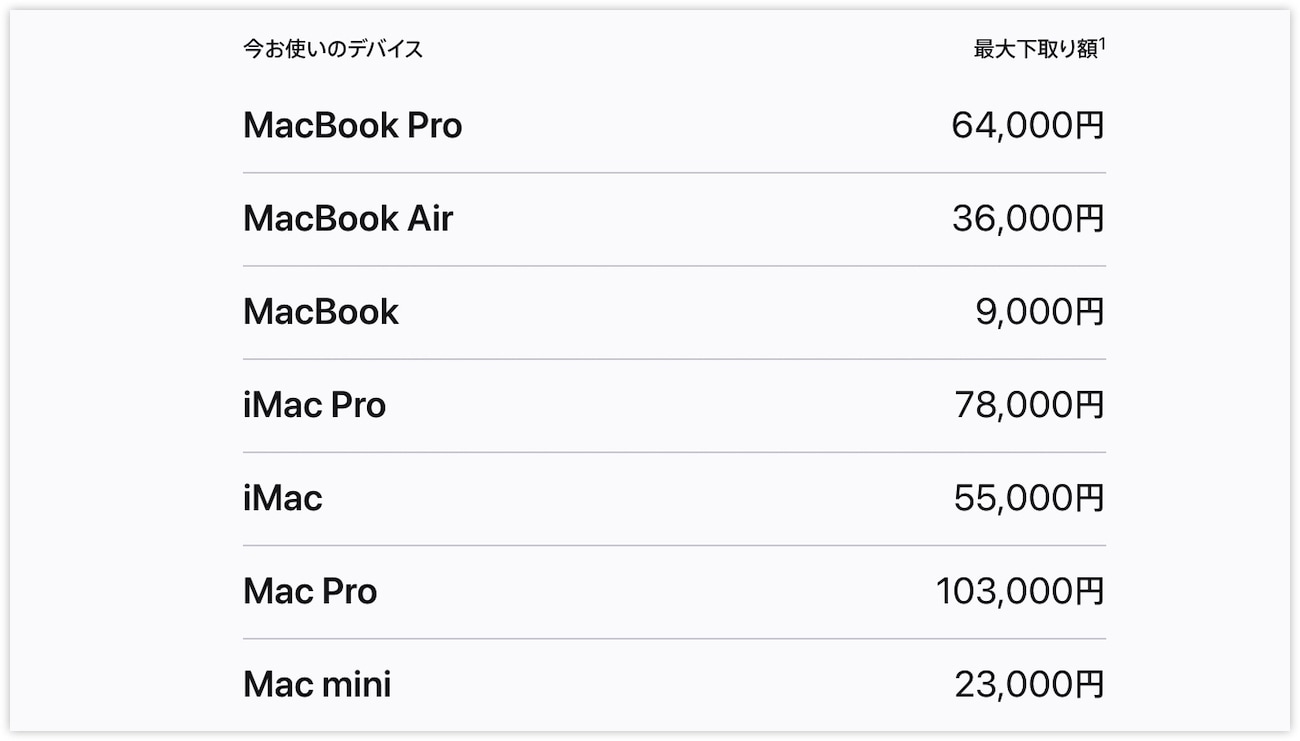Select the 9,000円 trade-in amount
1300x741 pixels.
(1040, 312)
